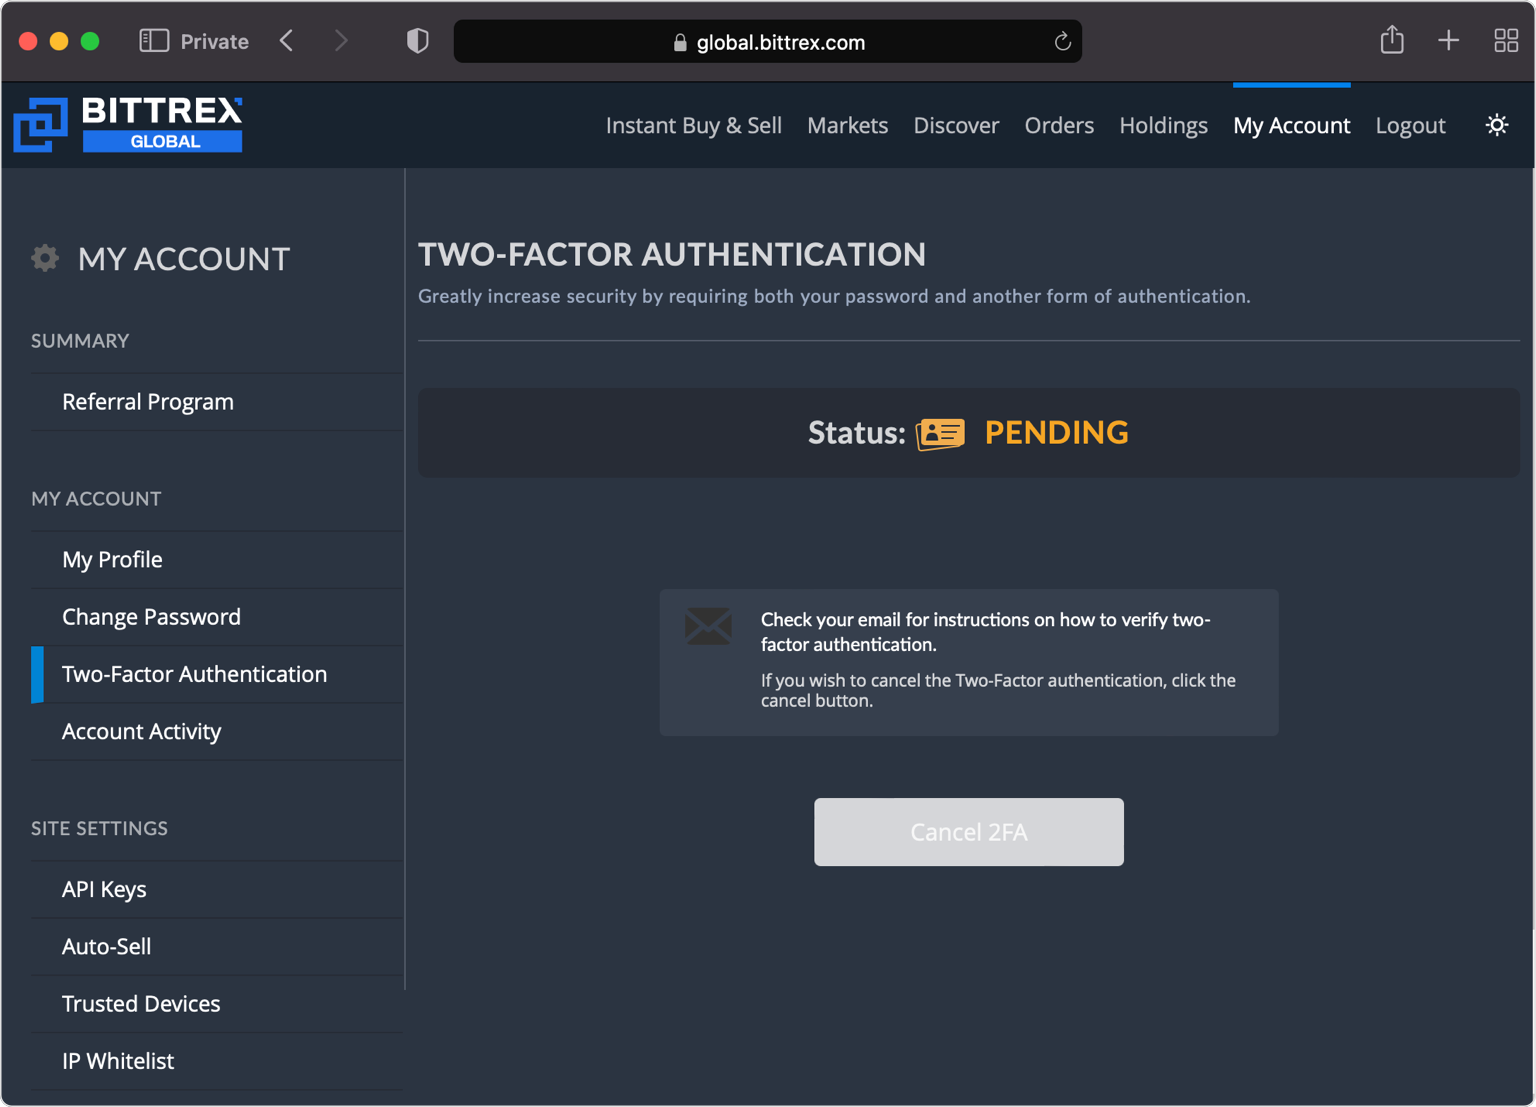This screenshot has width=1536, height=1107.
Task: Open the Discover page
Action: click(x=956, y=125)
